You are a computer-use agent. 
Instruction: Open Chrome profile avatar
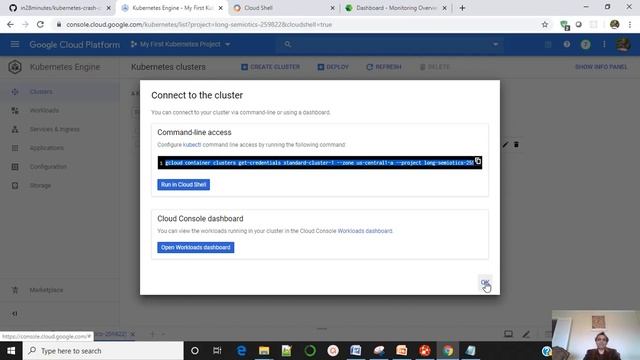(x=614, y=24)
